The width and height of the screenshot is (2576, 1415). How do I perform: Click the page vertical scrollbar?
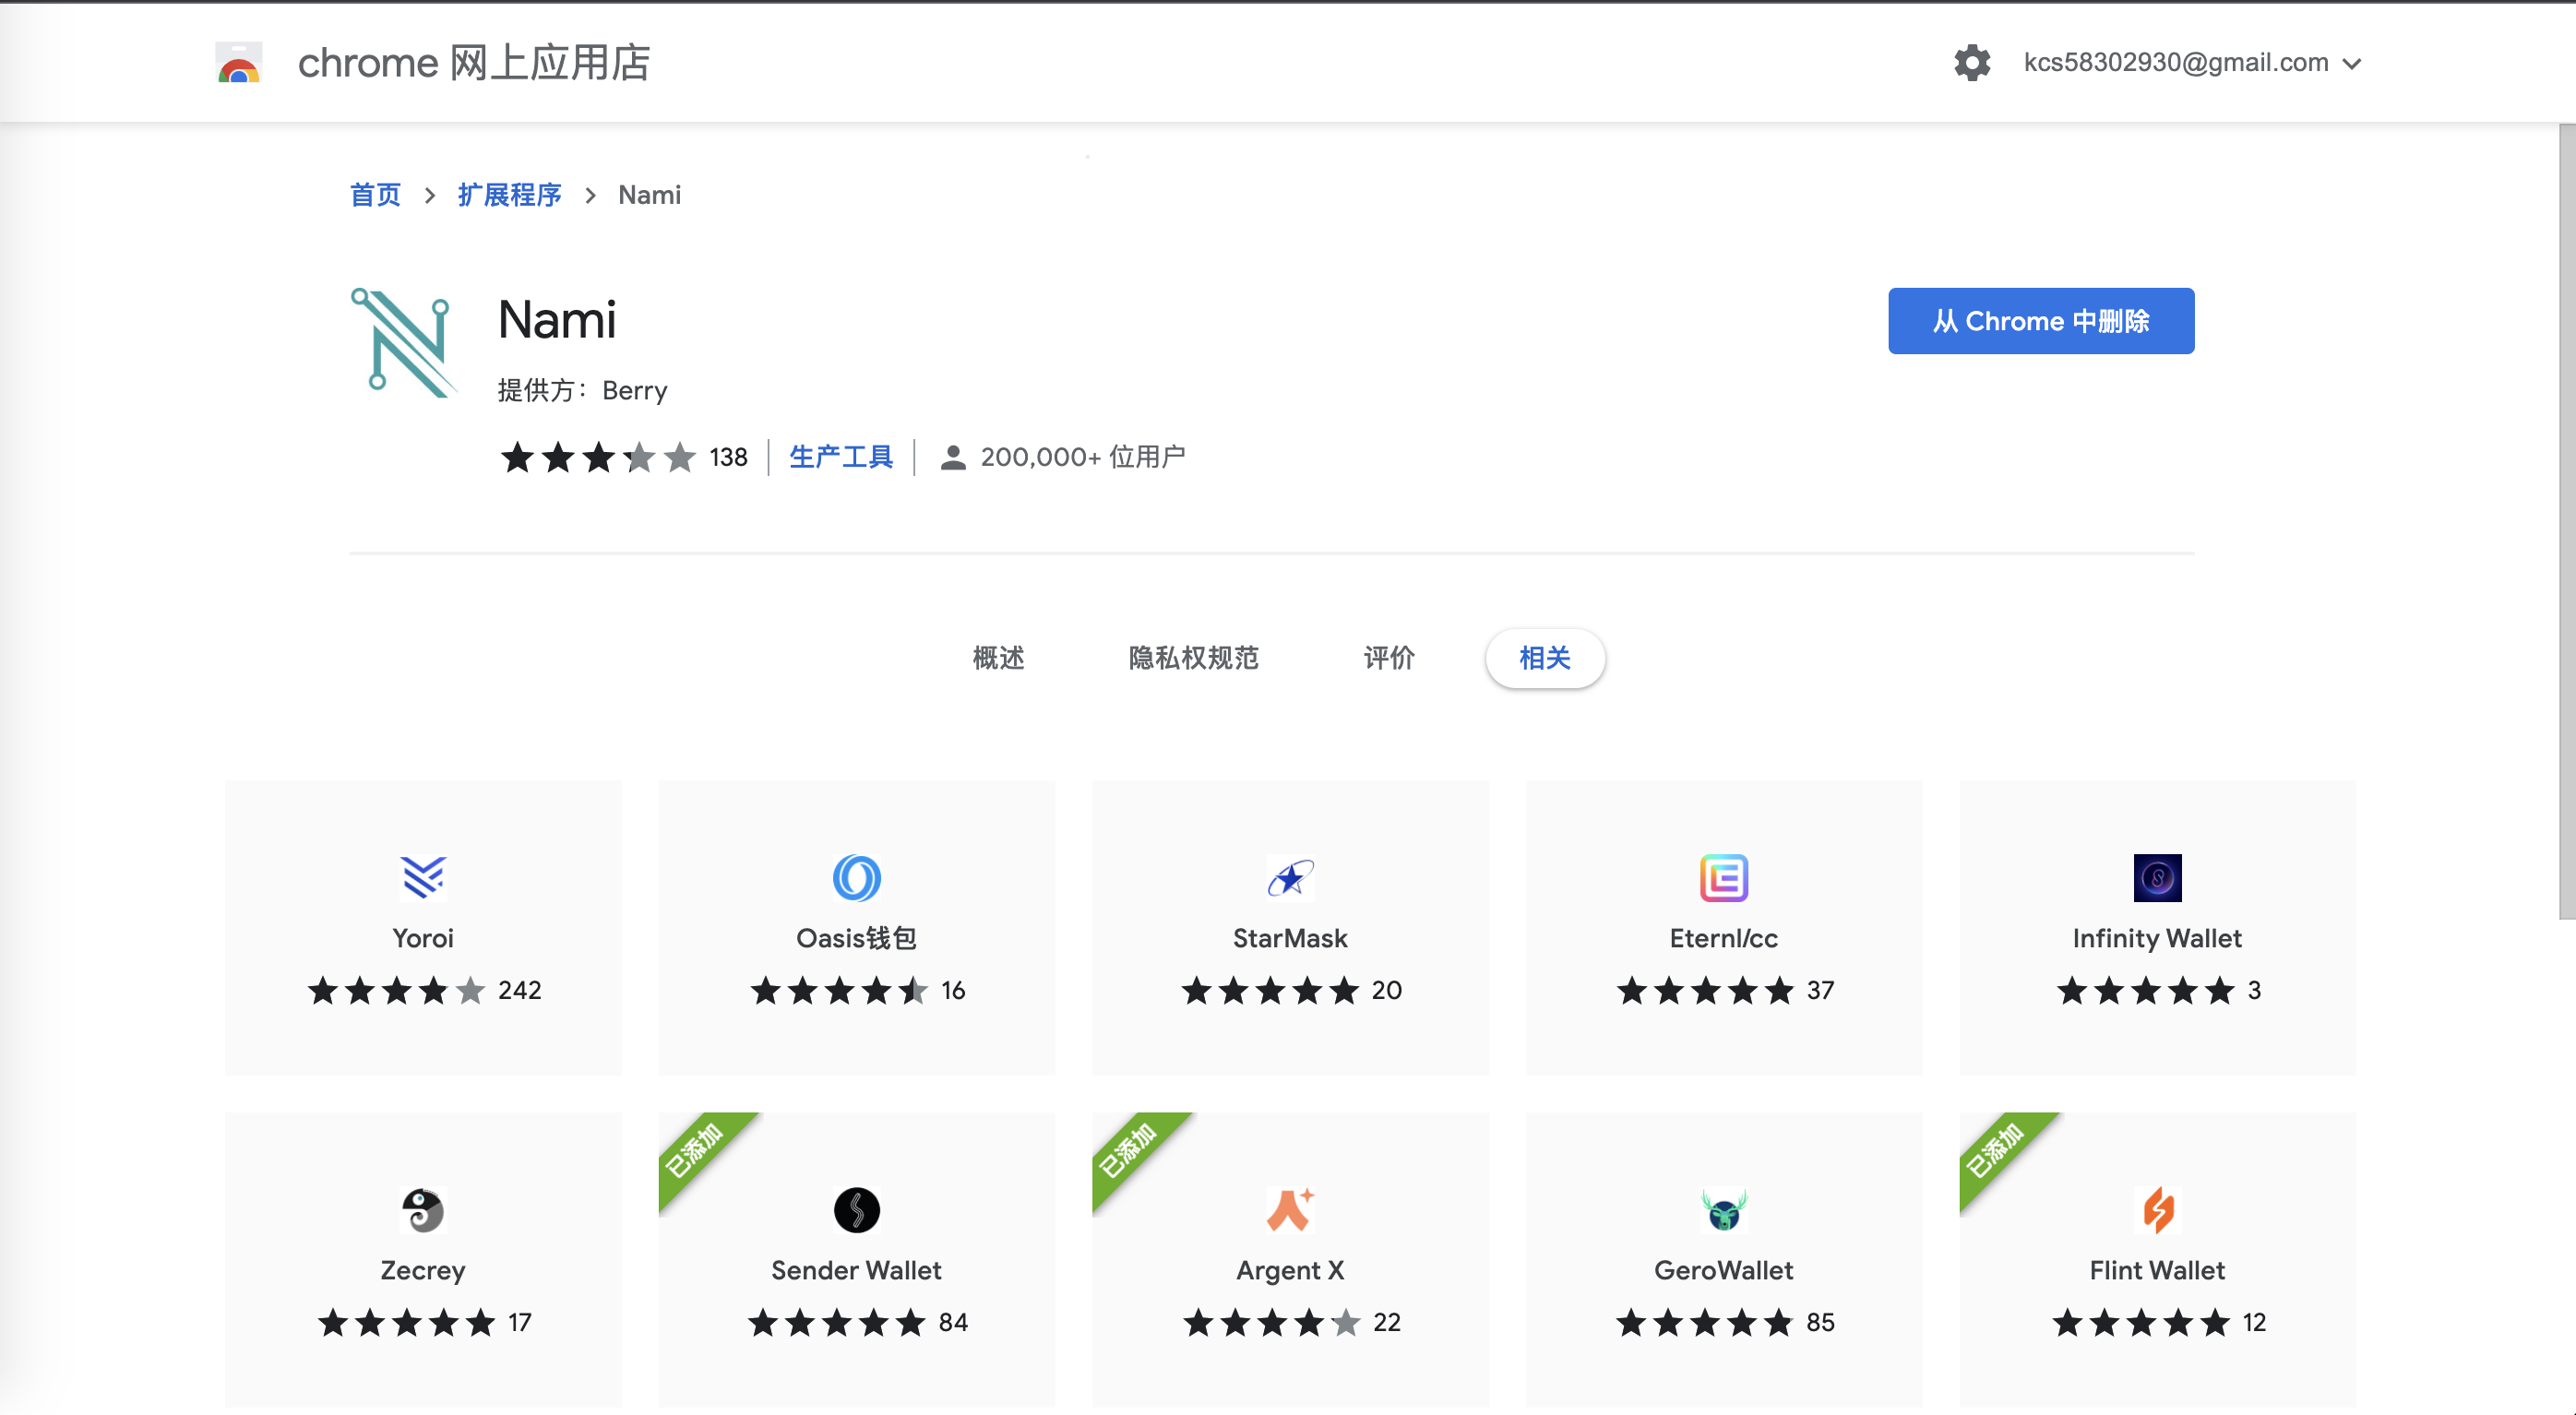[x=2566, y=520]
